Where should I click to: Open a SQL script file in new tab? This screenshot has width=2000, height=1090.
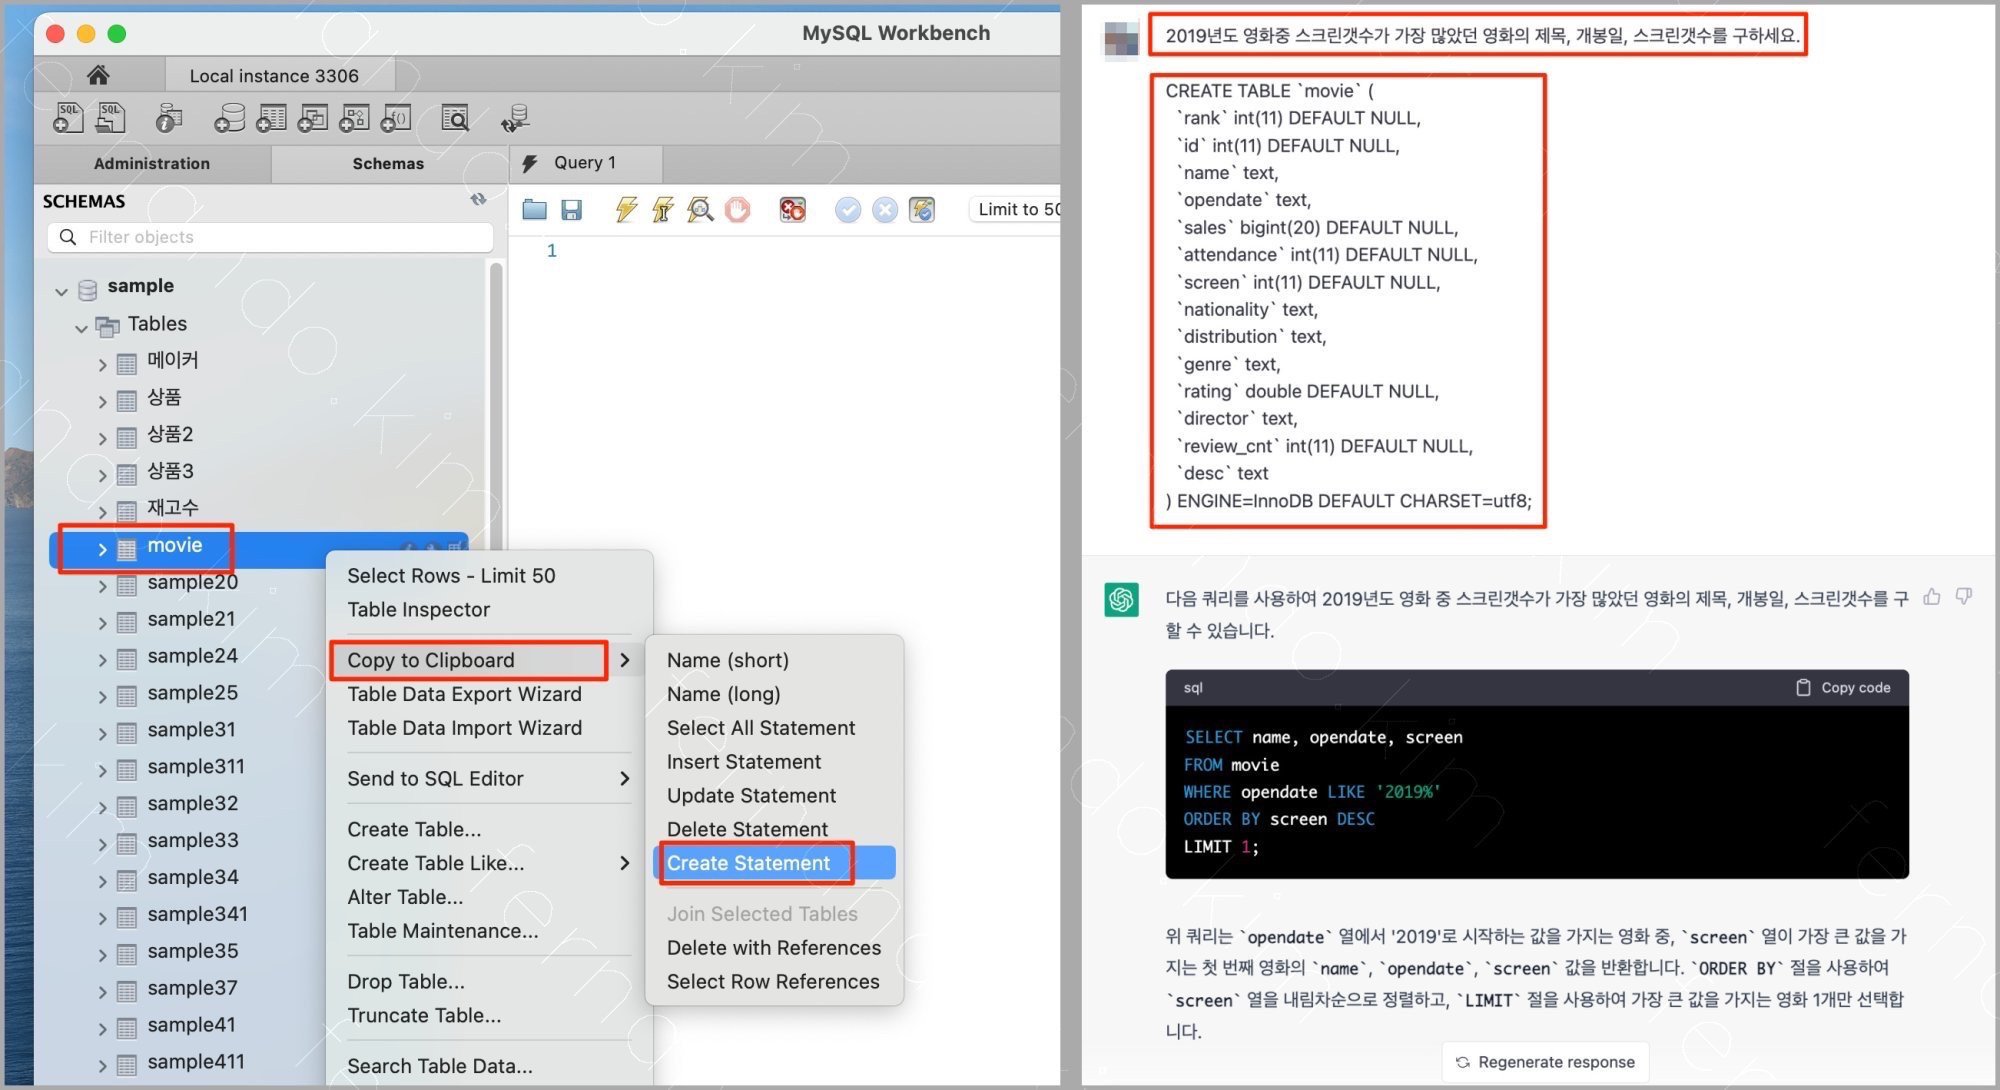pyautogui.click(x=110, y=117)
